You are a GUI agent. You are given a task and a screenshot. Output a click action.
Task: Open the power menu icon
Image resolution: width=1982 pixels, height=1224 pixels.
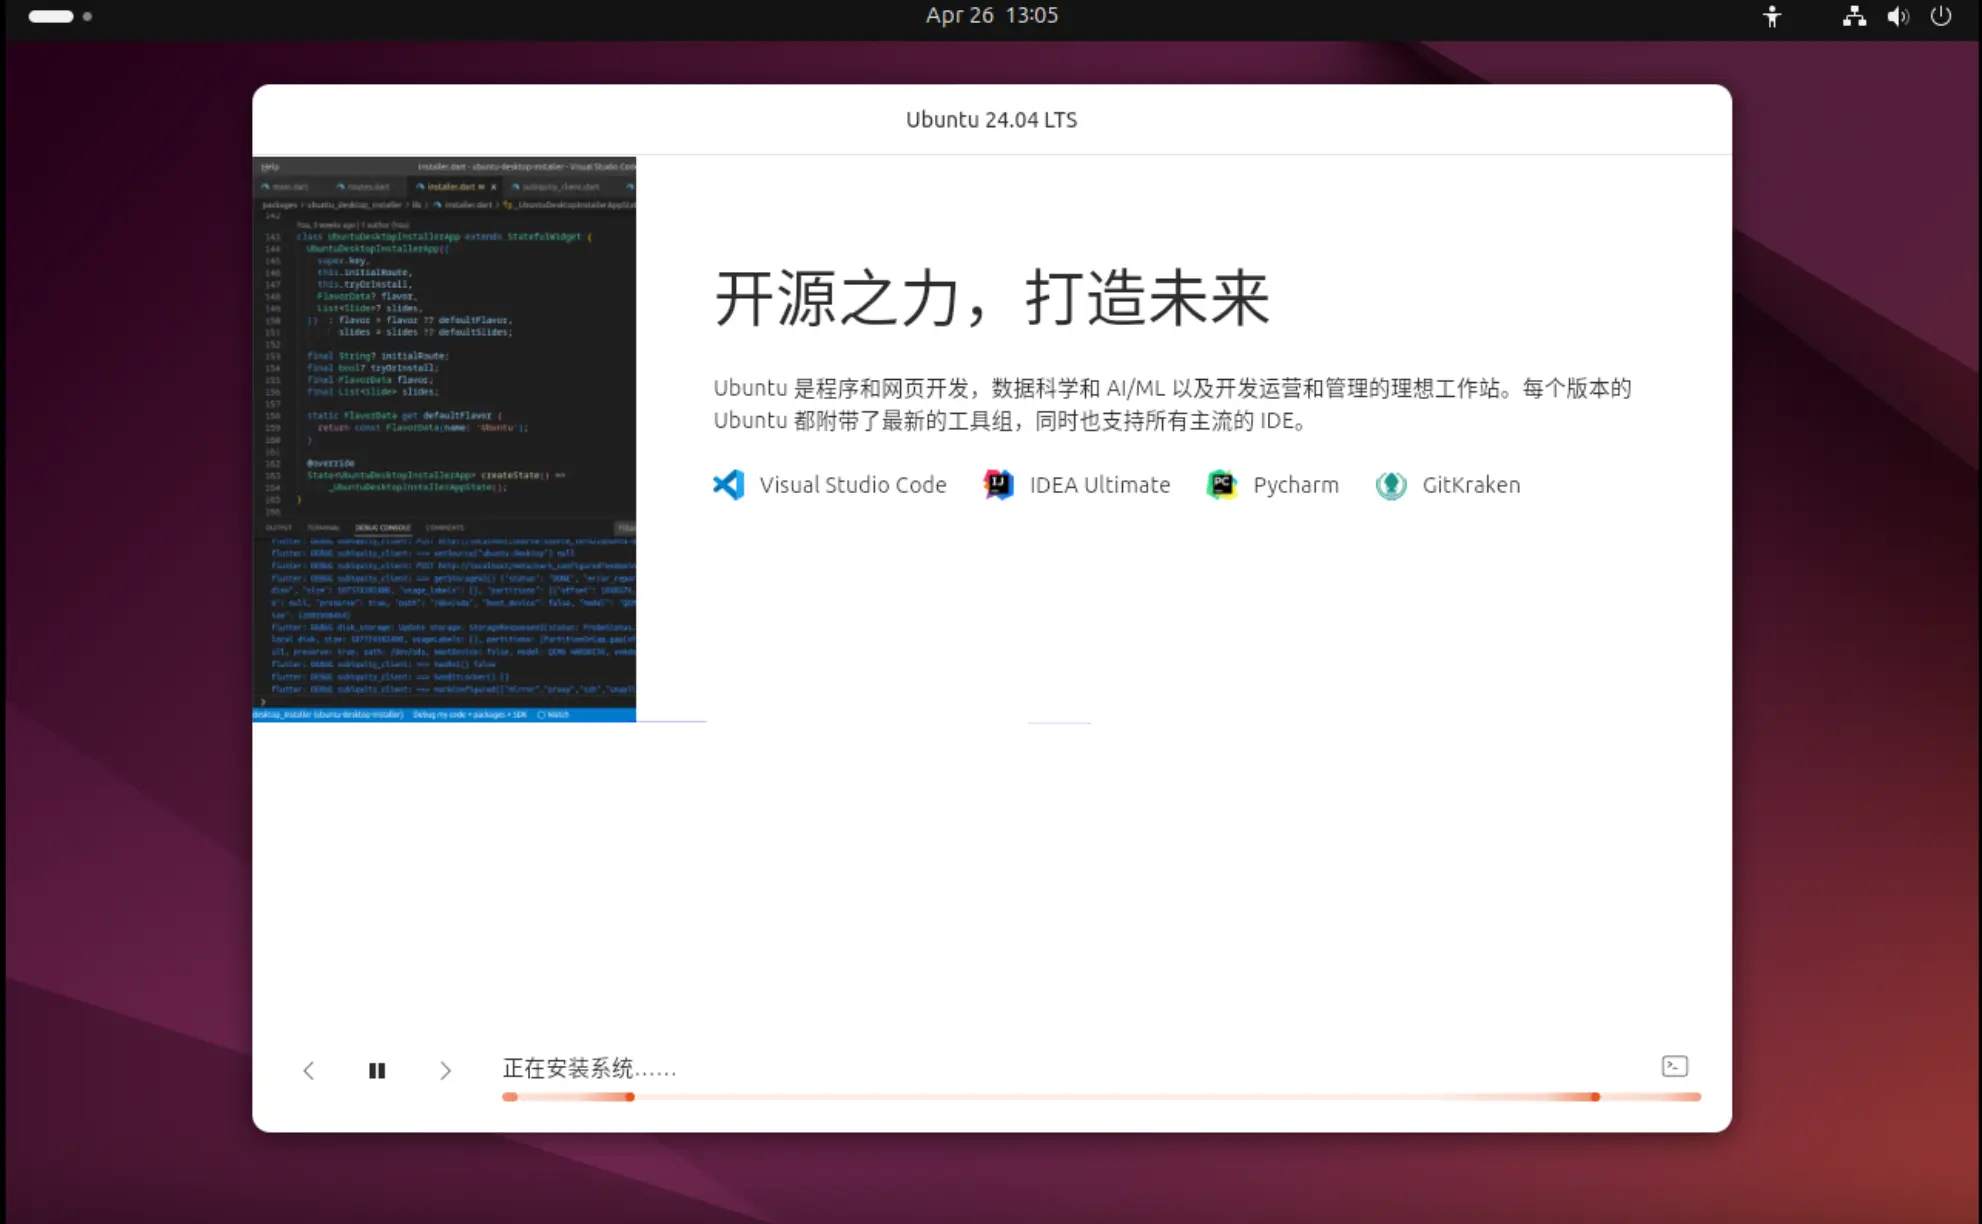coord(1941,16)
